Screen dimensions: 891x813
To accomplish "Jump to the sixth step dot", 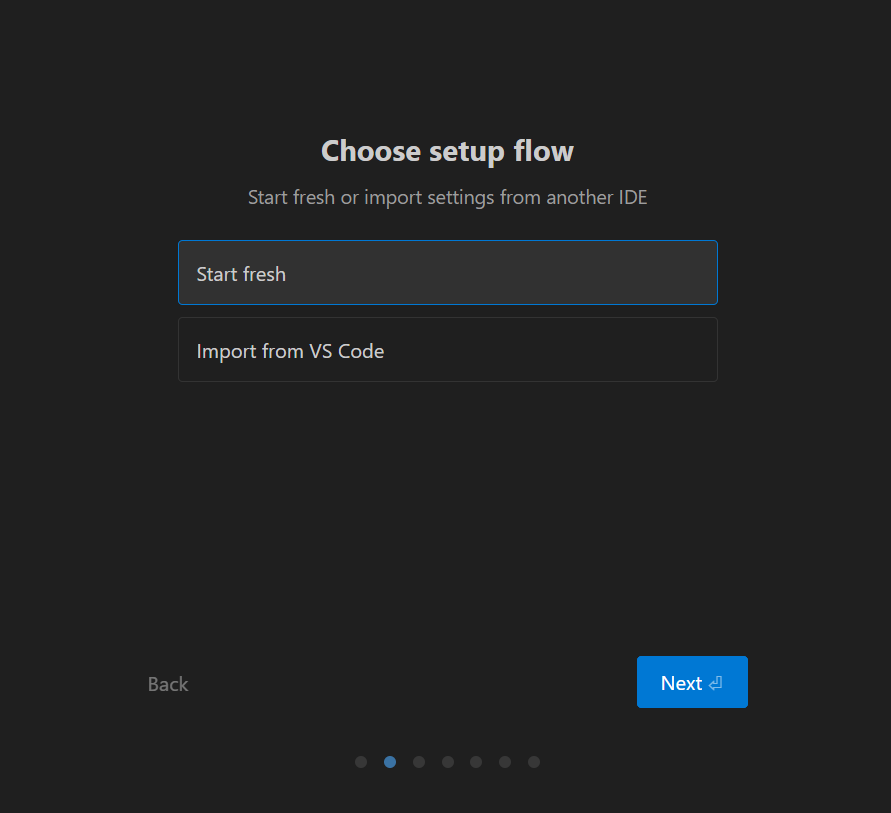I will tap(505, 762).
